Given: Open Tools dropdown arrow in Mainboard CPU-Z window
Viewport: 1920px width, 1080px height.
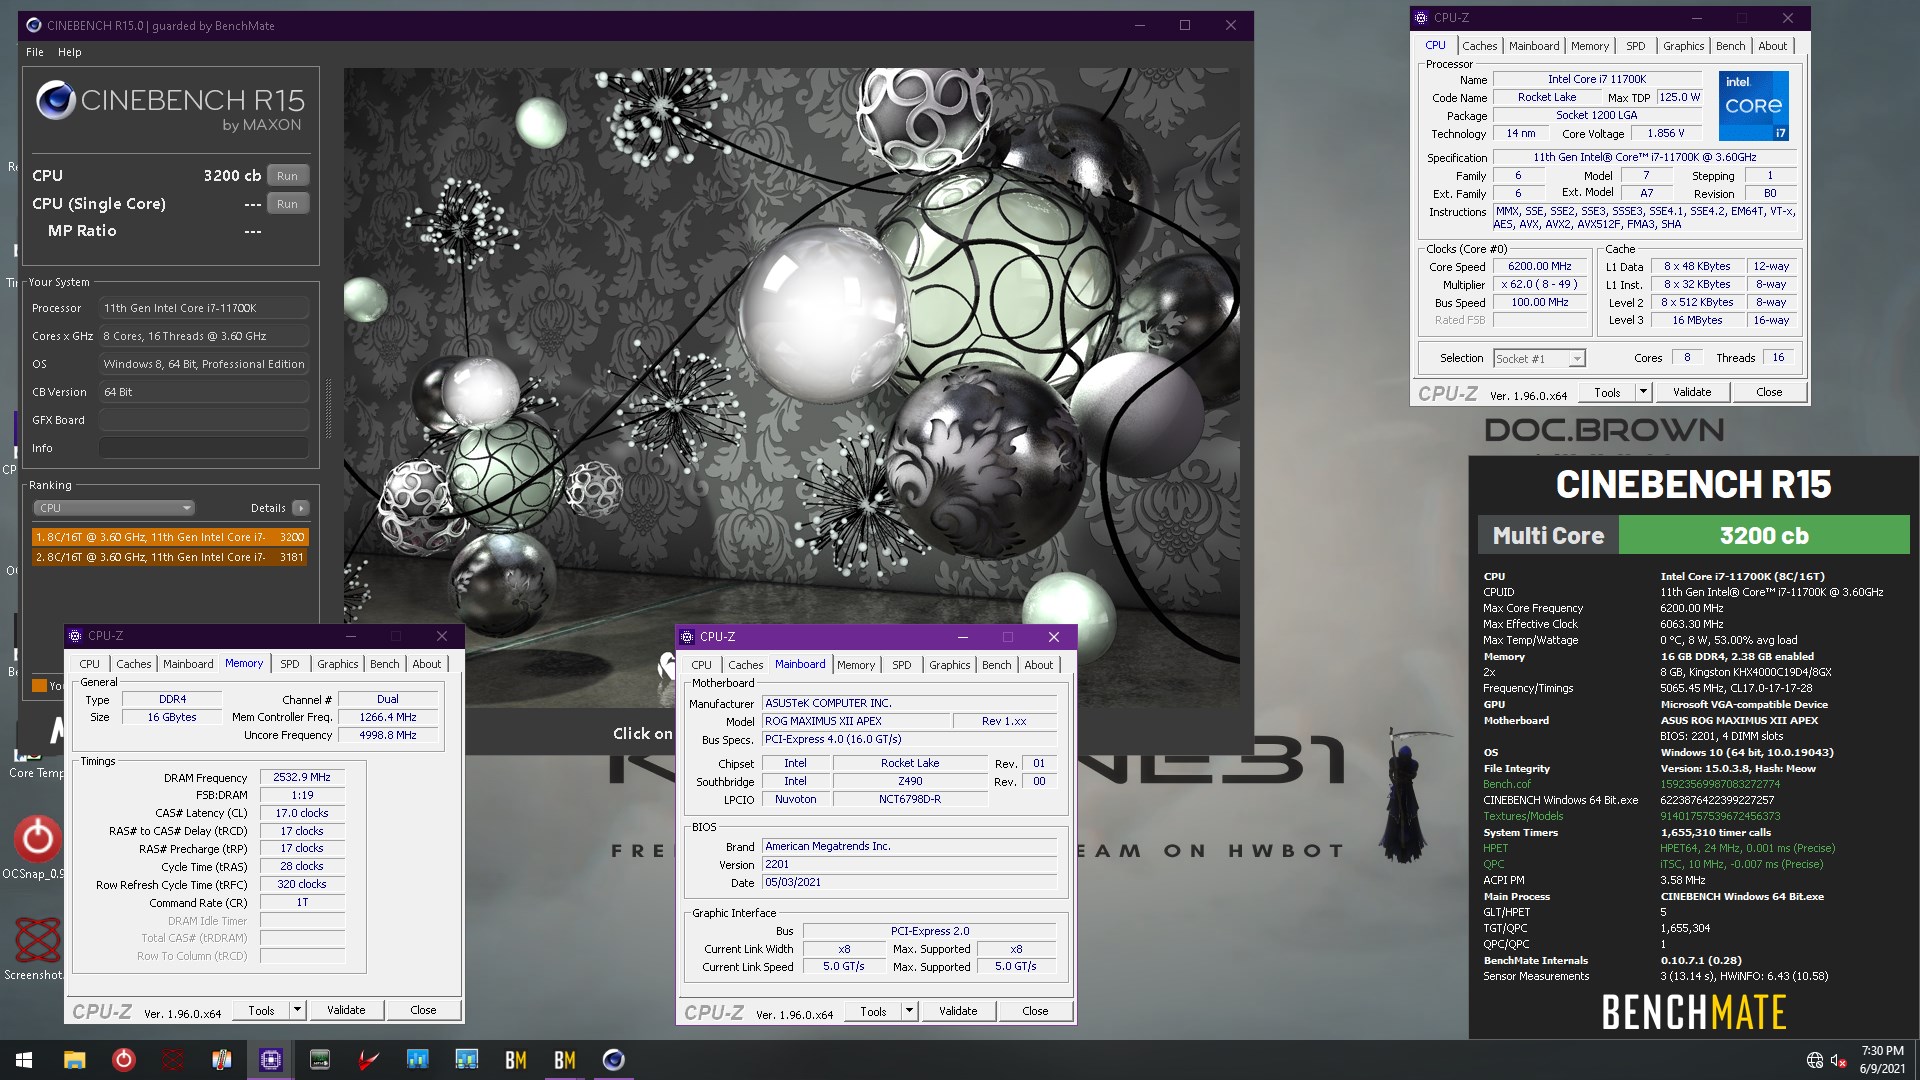Looking at the screenshot, I should [x=908, y=1011].
